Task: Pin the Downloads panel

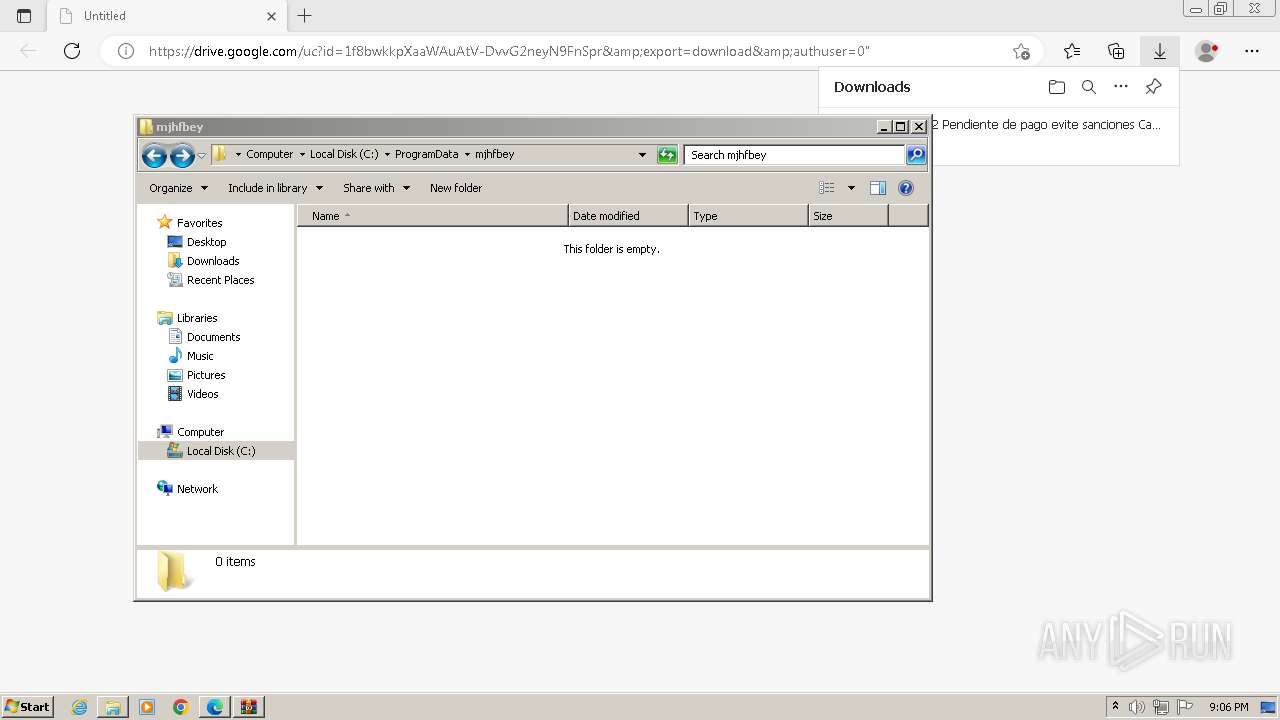Action: click(x=1153, y=87)
